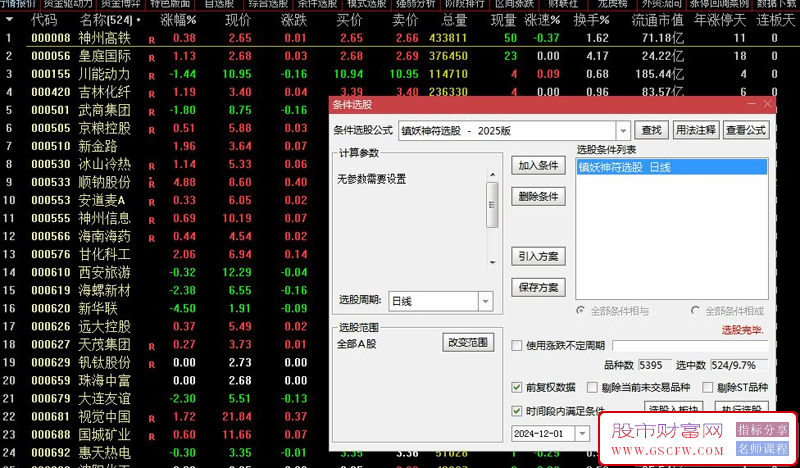
Task: Click R margin marker for 天茂集团
Action: click(x=152, y=347)
